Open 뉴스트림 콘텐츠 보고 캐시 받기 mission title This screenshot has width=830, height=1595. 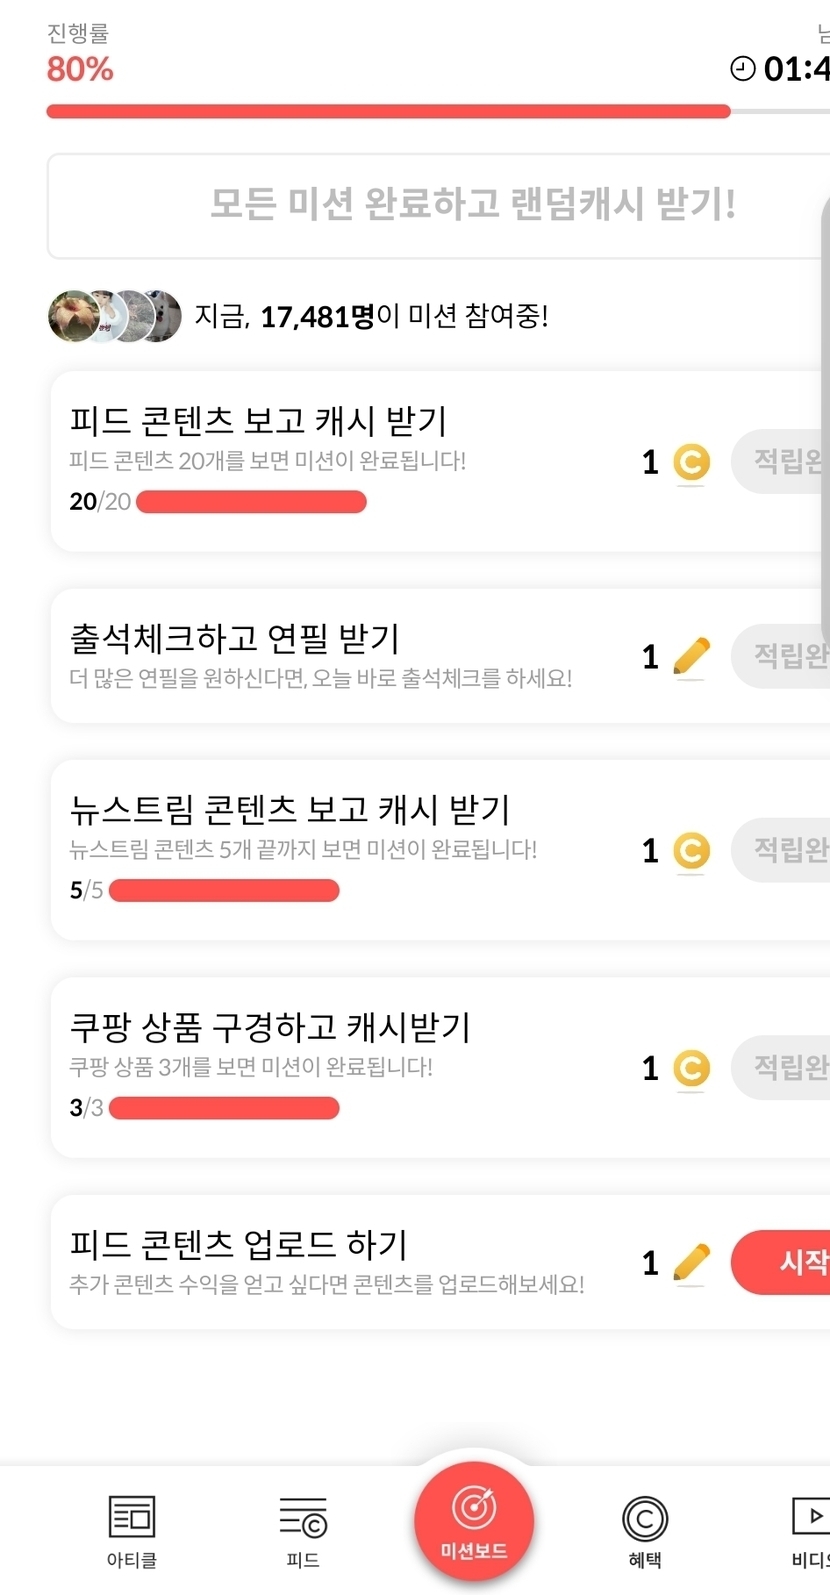[x=290, y=809]
